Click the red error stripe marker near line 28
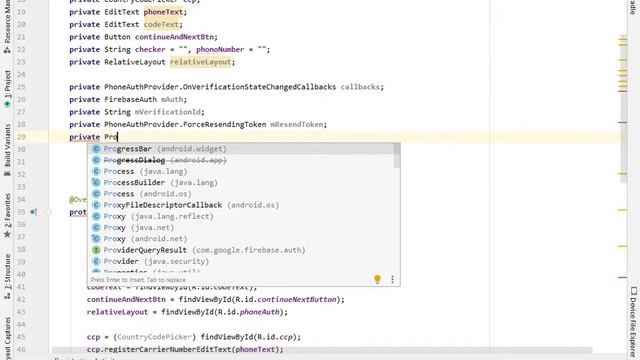640x360 pixels. point(622,122)
